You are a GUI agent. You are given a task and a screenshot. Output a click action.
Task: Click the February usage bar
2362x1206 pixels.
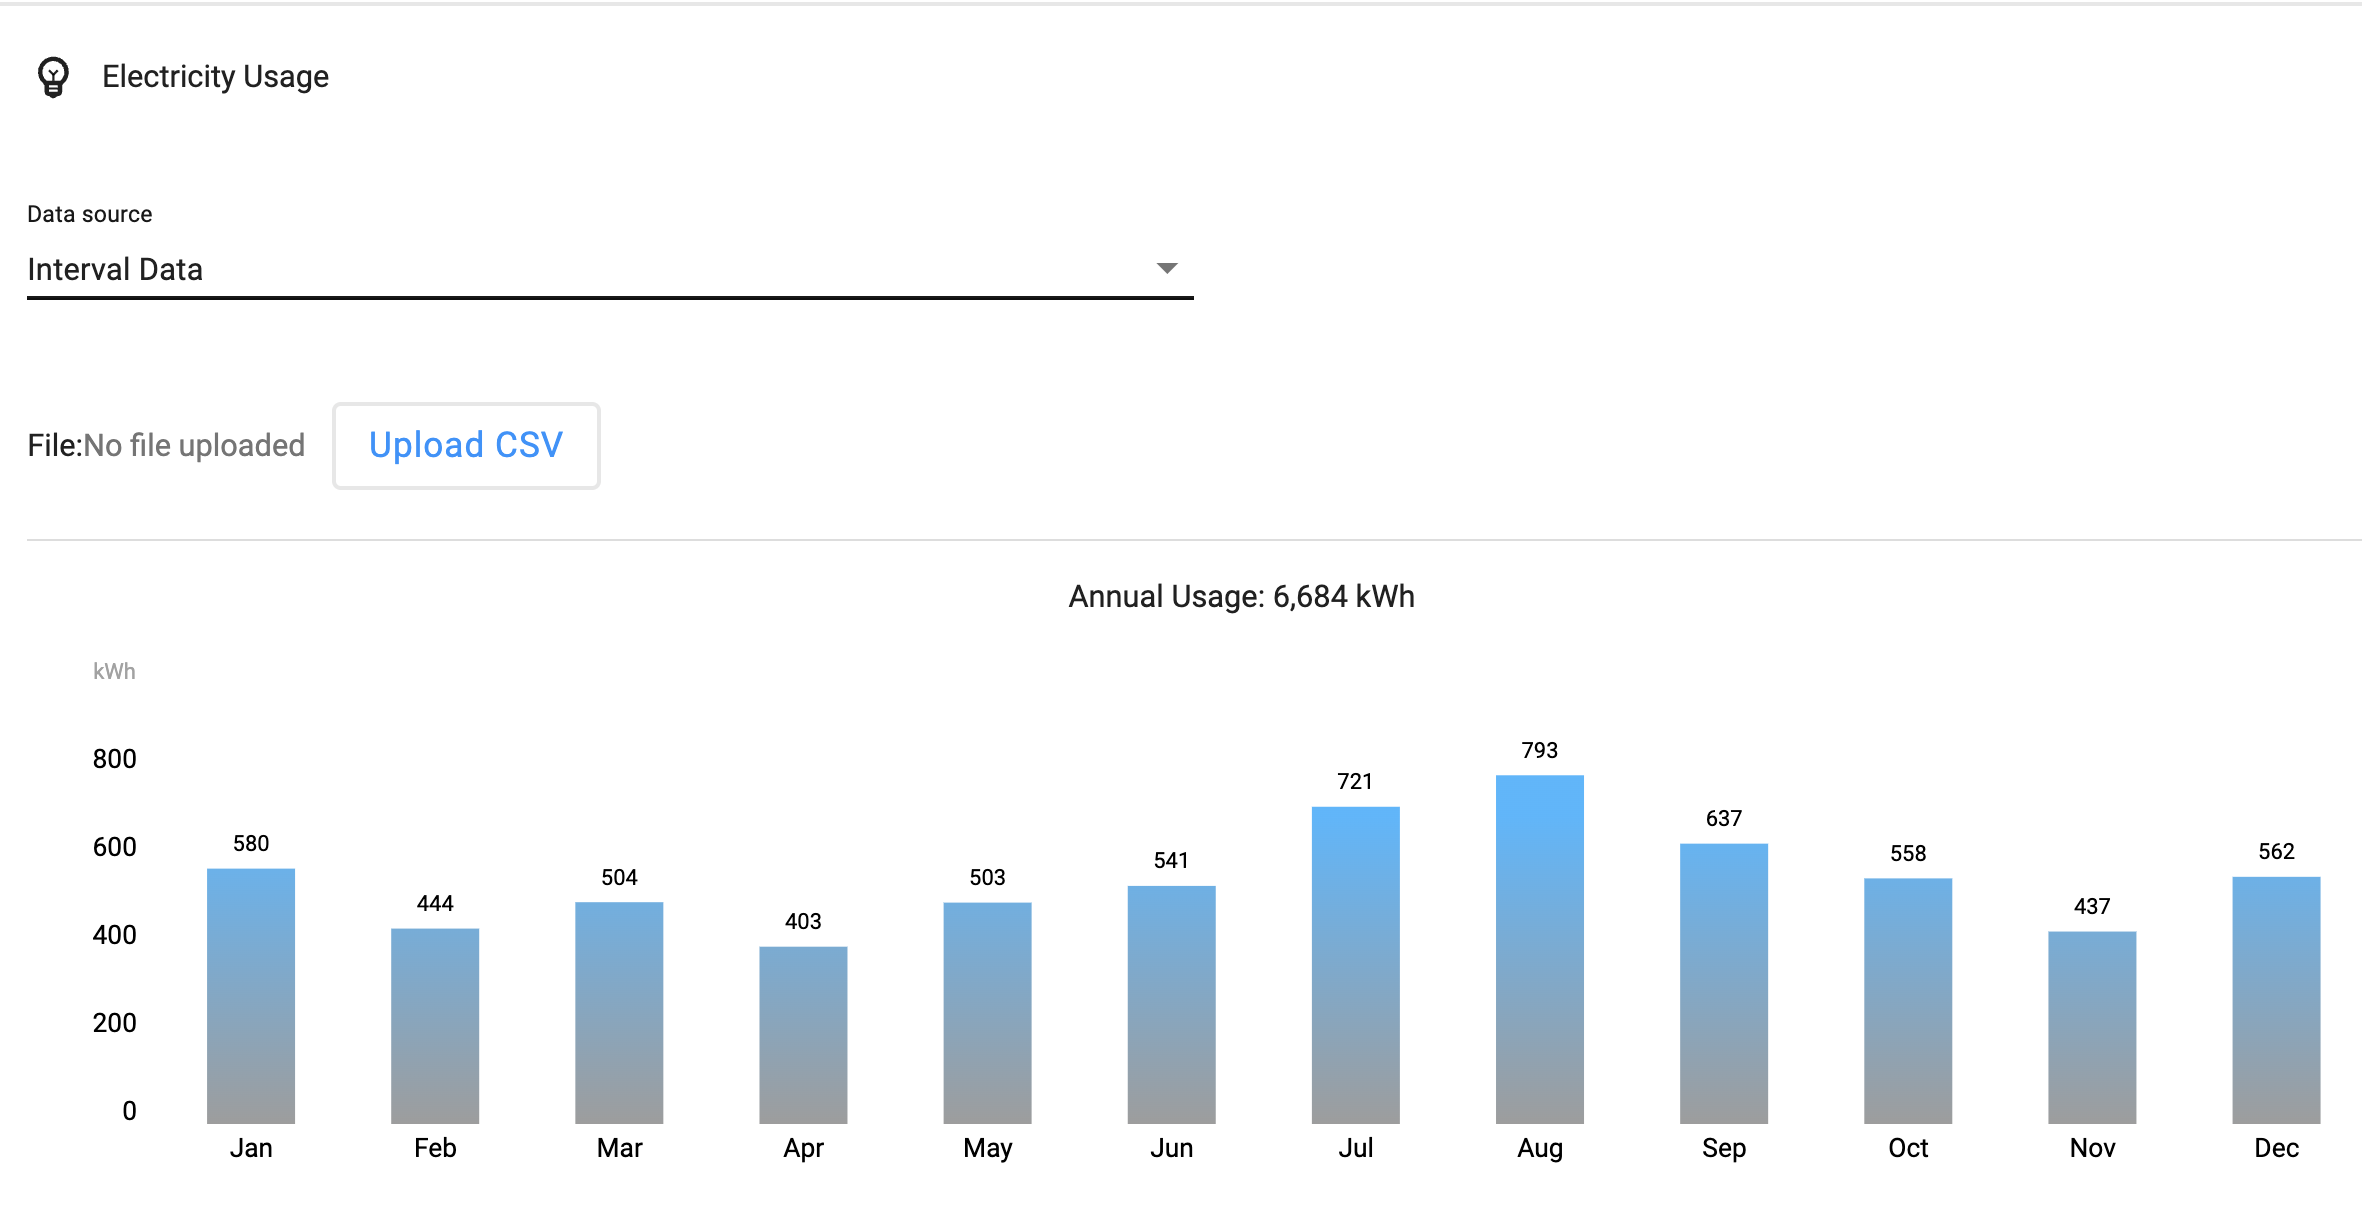(x=435, y=1026)
